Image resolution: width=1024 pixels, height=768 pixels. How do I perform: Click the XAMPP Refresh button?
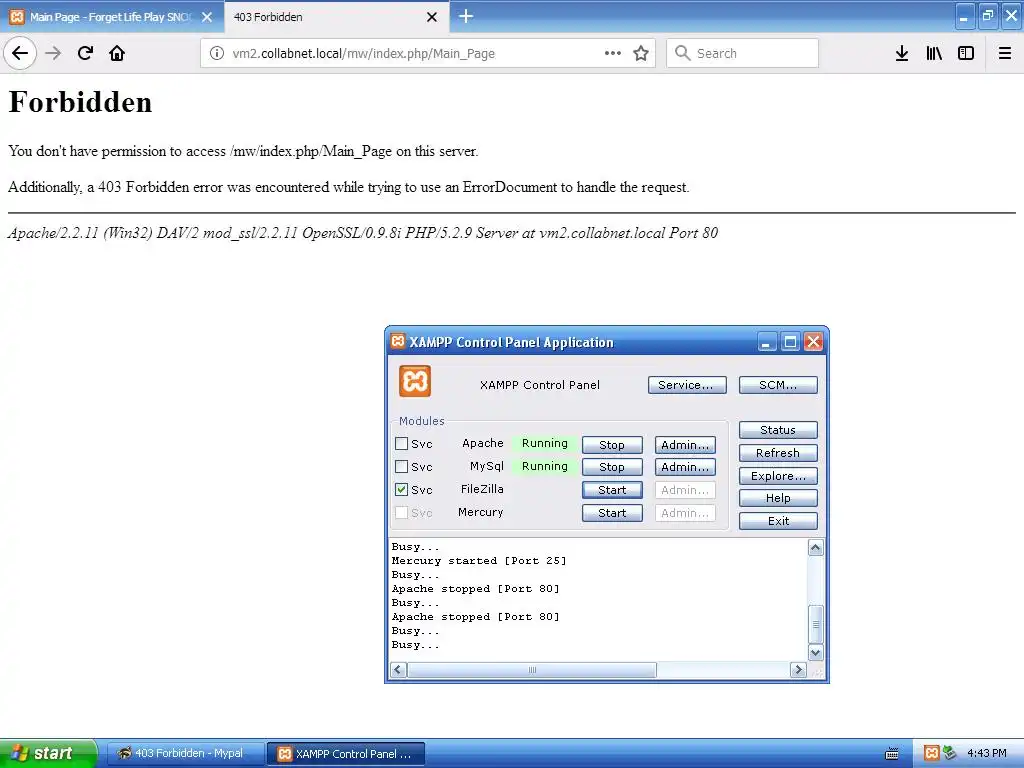(778, 453)
